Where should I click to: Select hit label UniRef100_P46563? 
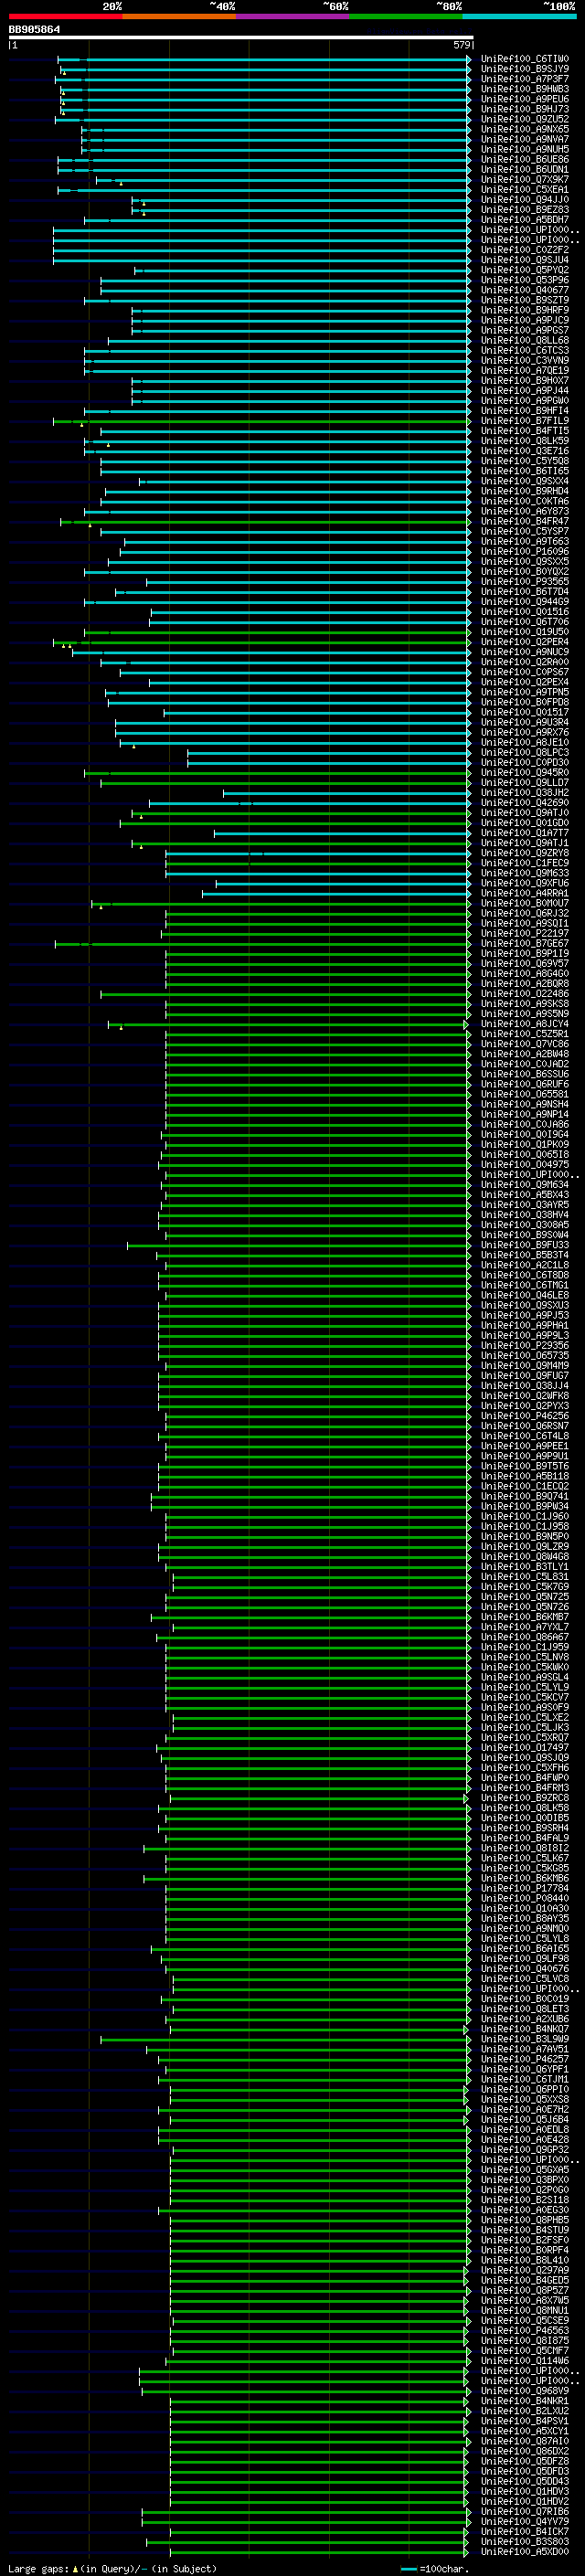(525, 2330)
